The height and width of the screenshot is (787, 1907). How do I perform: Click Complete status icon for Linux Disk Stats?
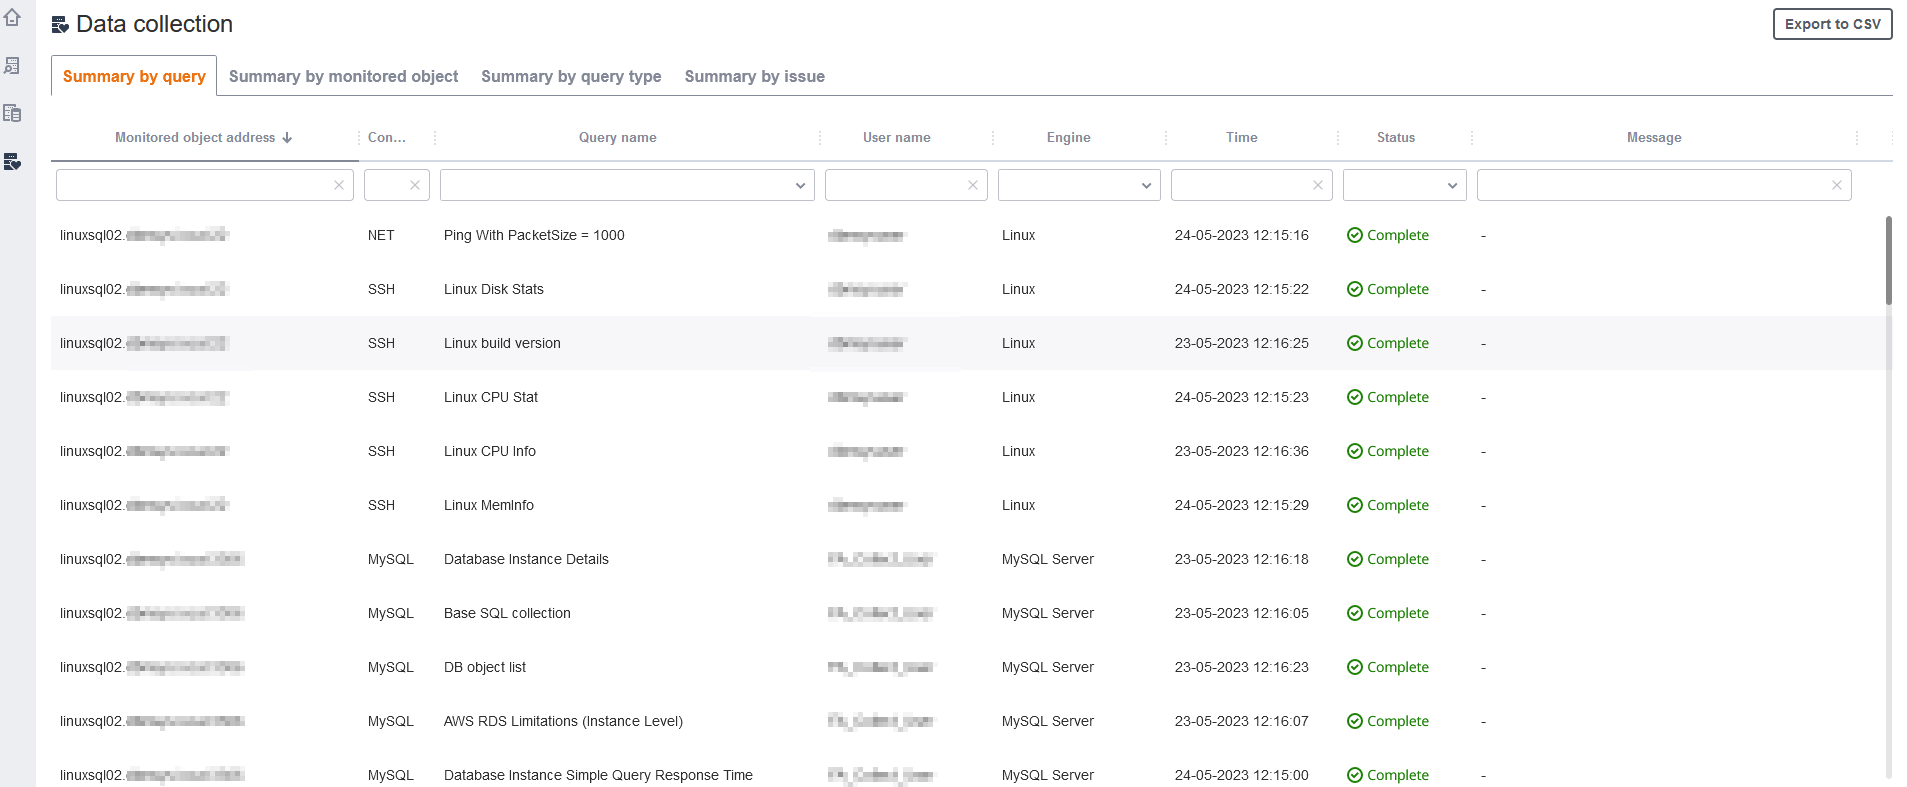(x=1355, y=289)
